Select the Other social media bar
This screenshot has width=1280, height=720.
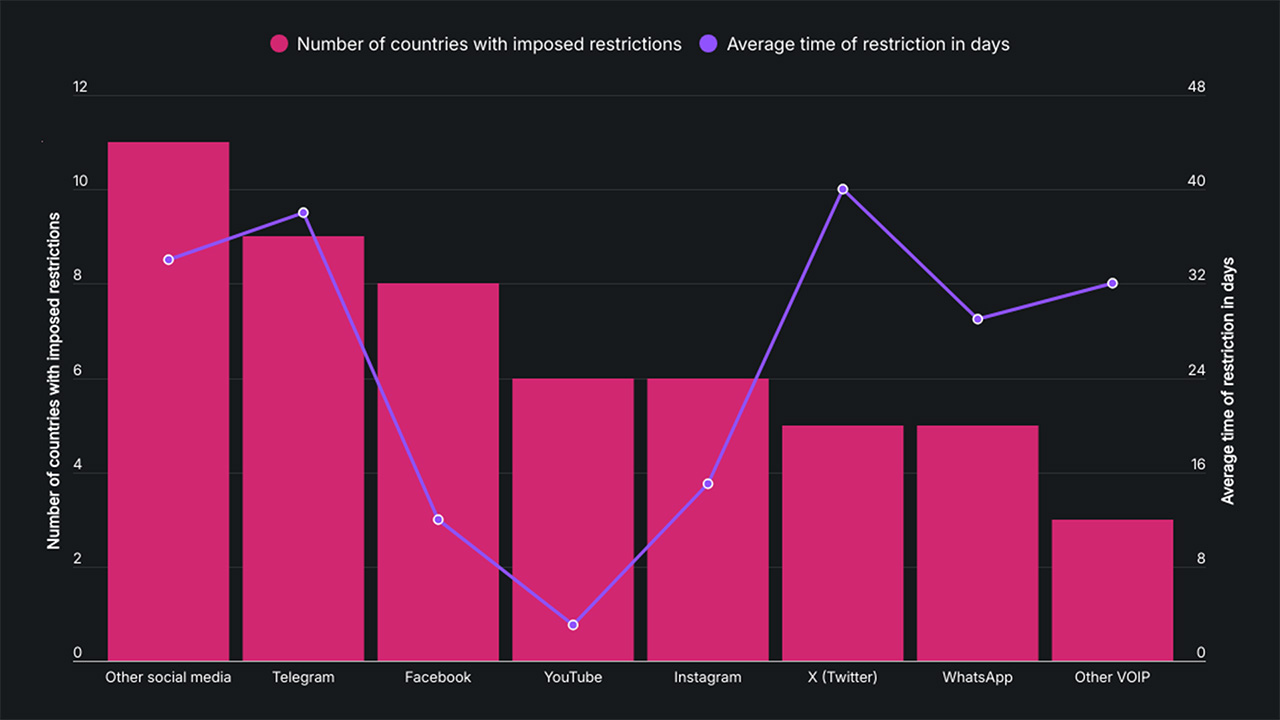coord(168,450)
